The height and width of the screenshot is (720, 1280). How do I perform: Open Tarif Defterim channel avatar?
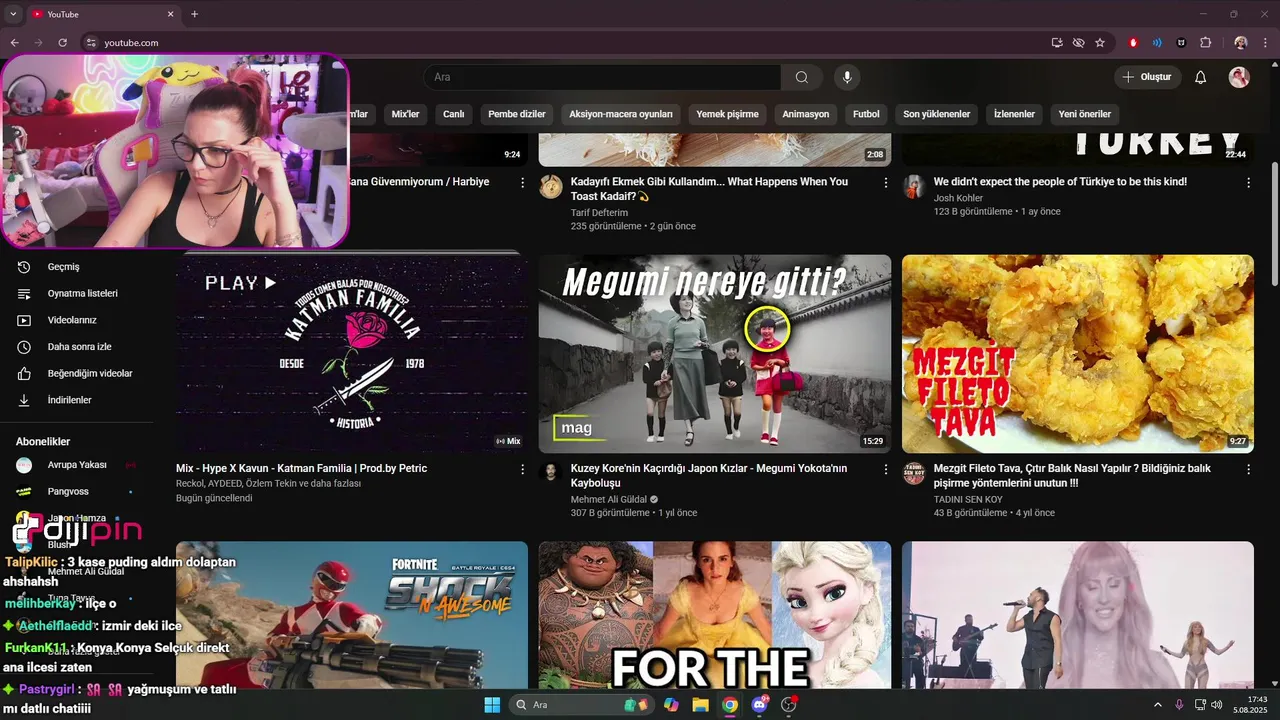(x=550, y=187)
